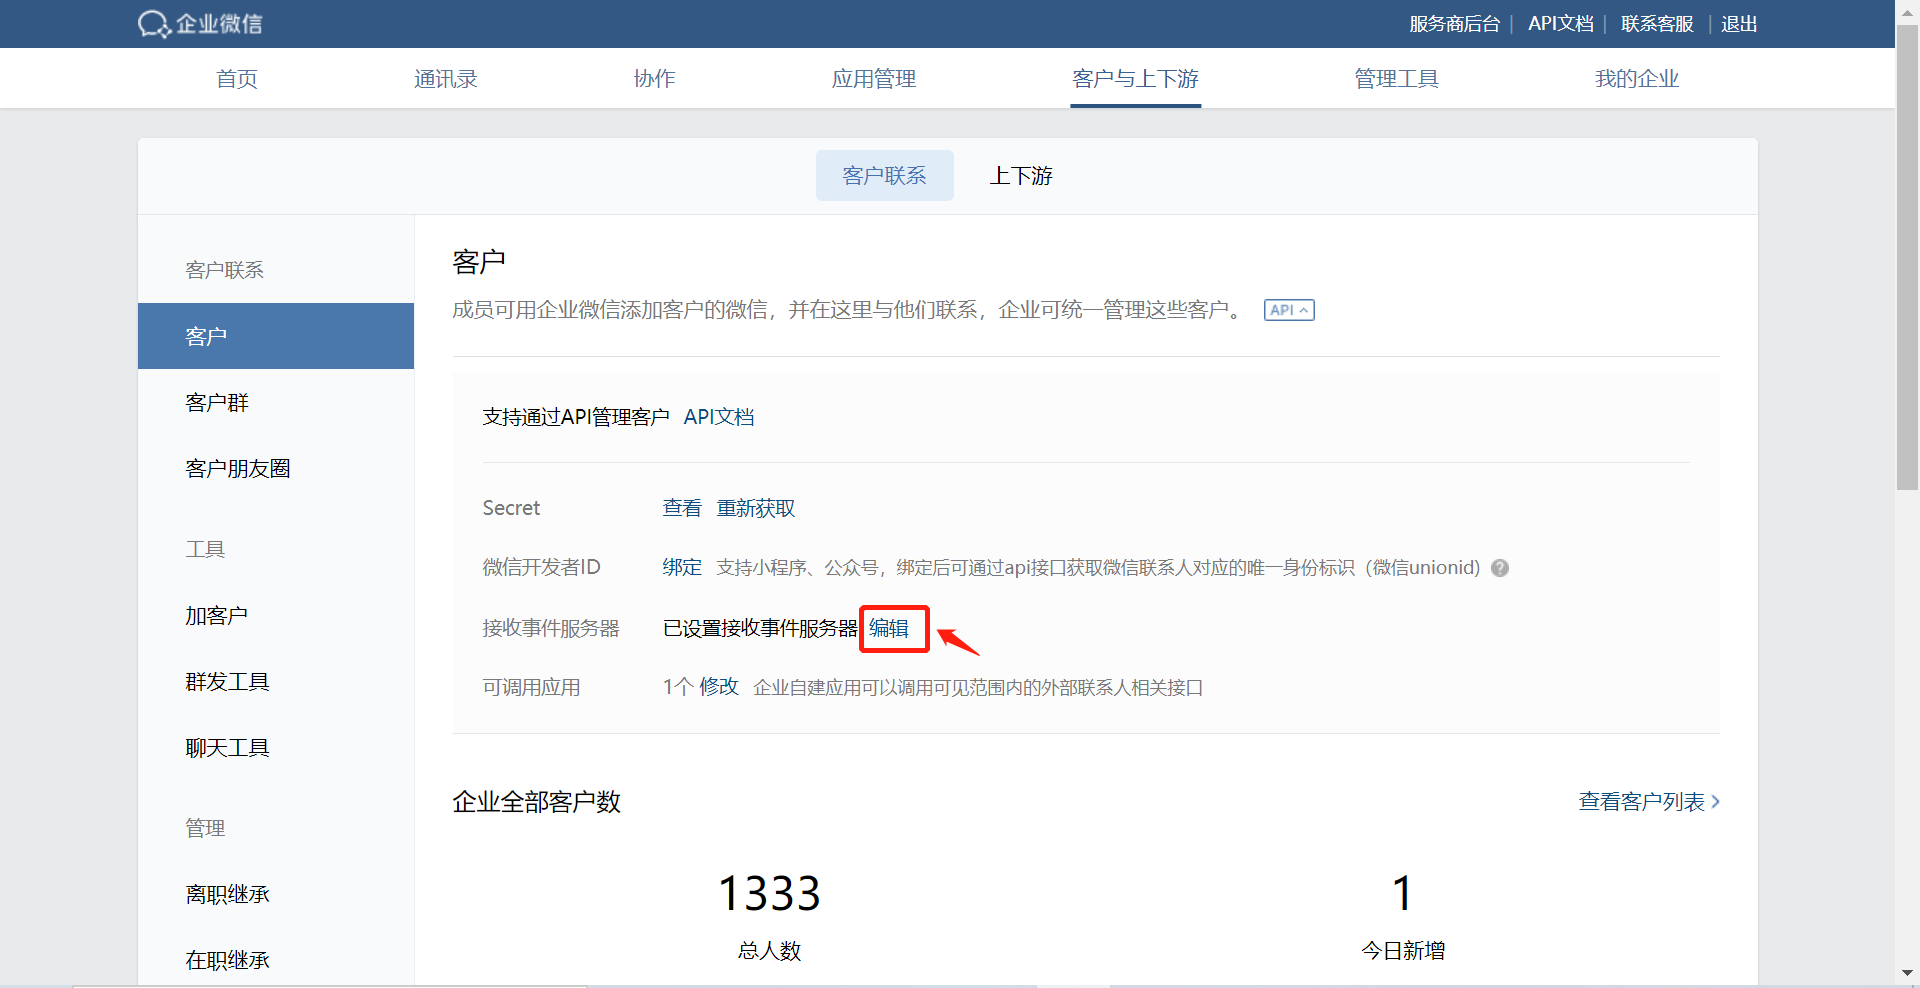Image resolution: width=1920 pixels, height=988 pixels.
Task: Switch to the 应用管理 tab
Action: [x=874, y=79]
